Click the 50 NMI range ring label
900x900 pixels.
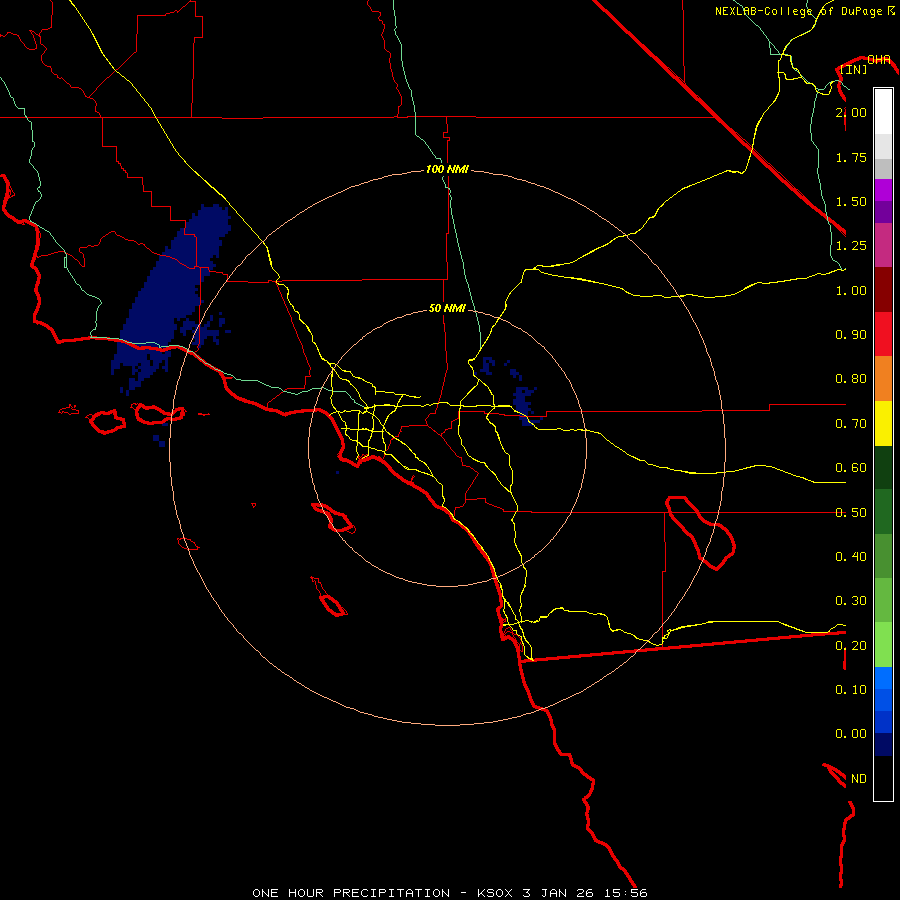pyautogui.click(x=447, y=308)
